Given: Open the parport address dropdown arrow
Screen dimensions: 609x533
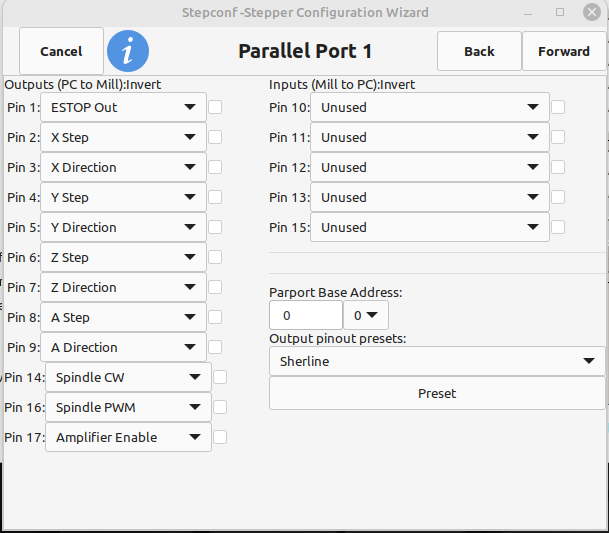Looking at the screenshot, I should point(366,315).
